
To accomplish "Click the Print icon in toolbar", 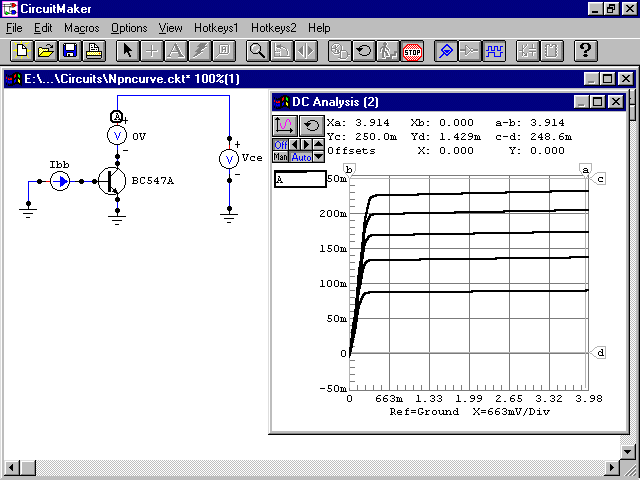I will point(93,50).
